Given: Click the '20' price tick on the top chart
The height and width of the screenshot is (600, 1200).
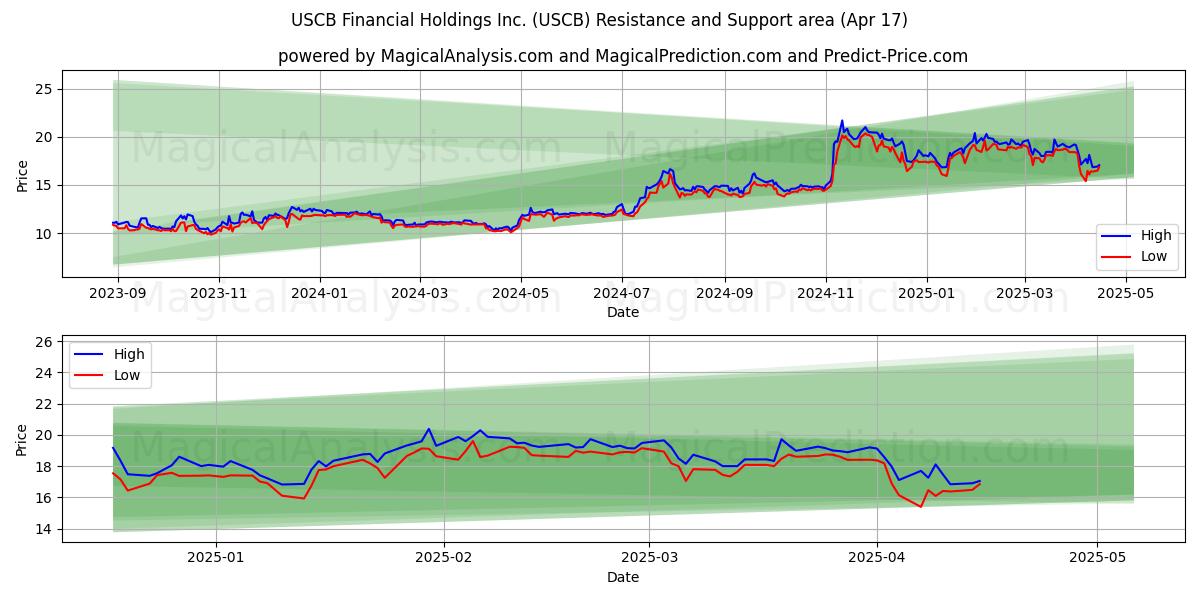Looking at the screenshot, I should coord(45,138).
